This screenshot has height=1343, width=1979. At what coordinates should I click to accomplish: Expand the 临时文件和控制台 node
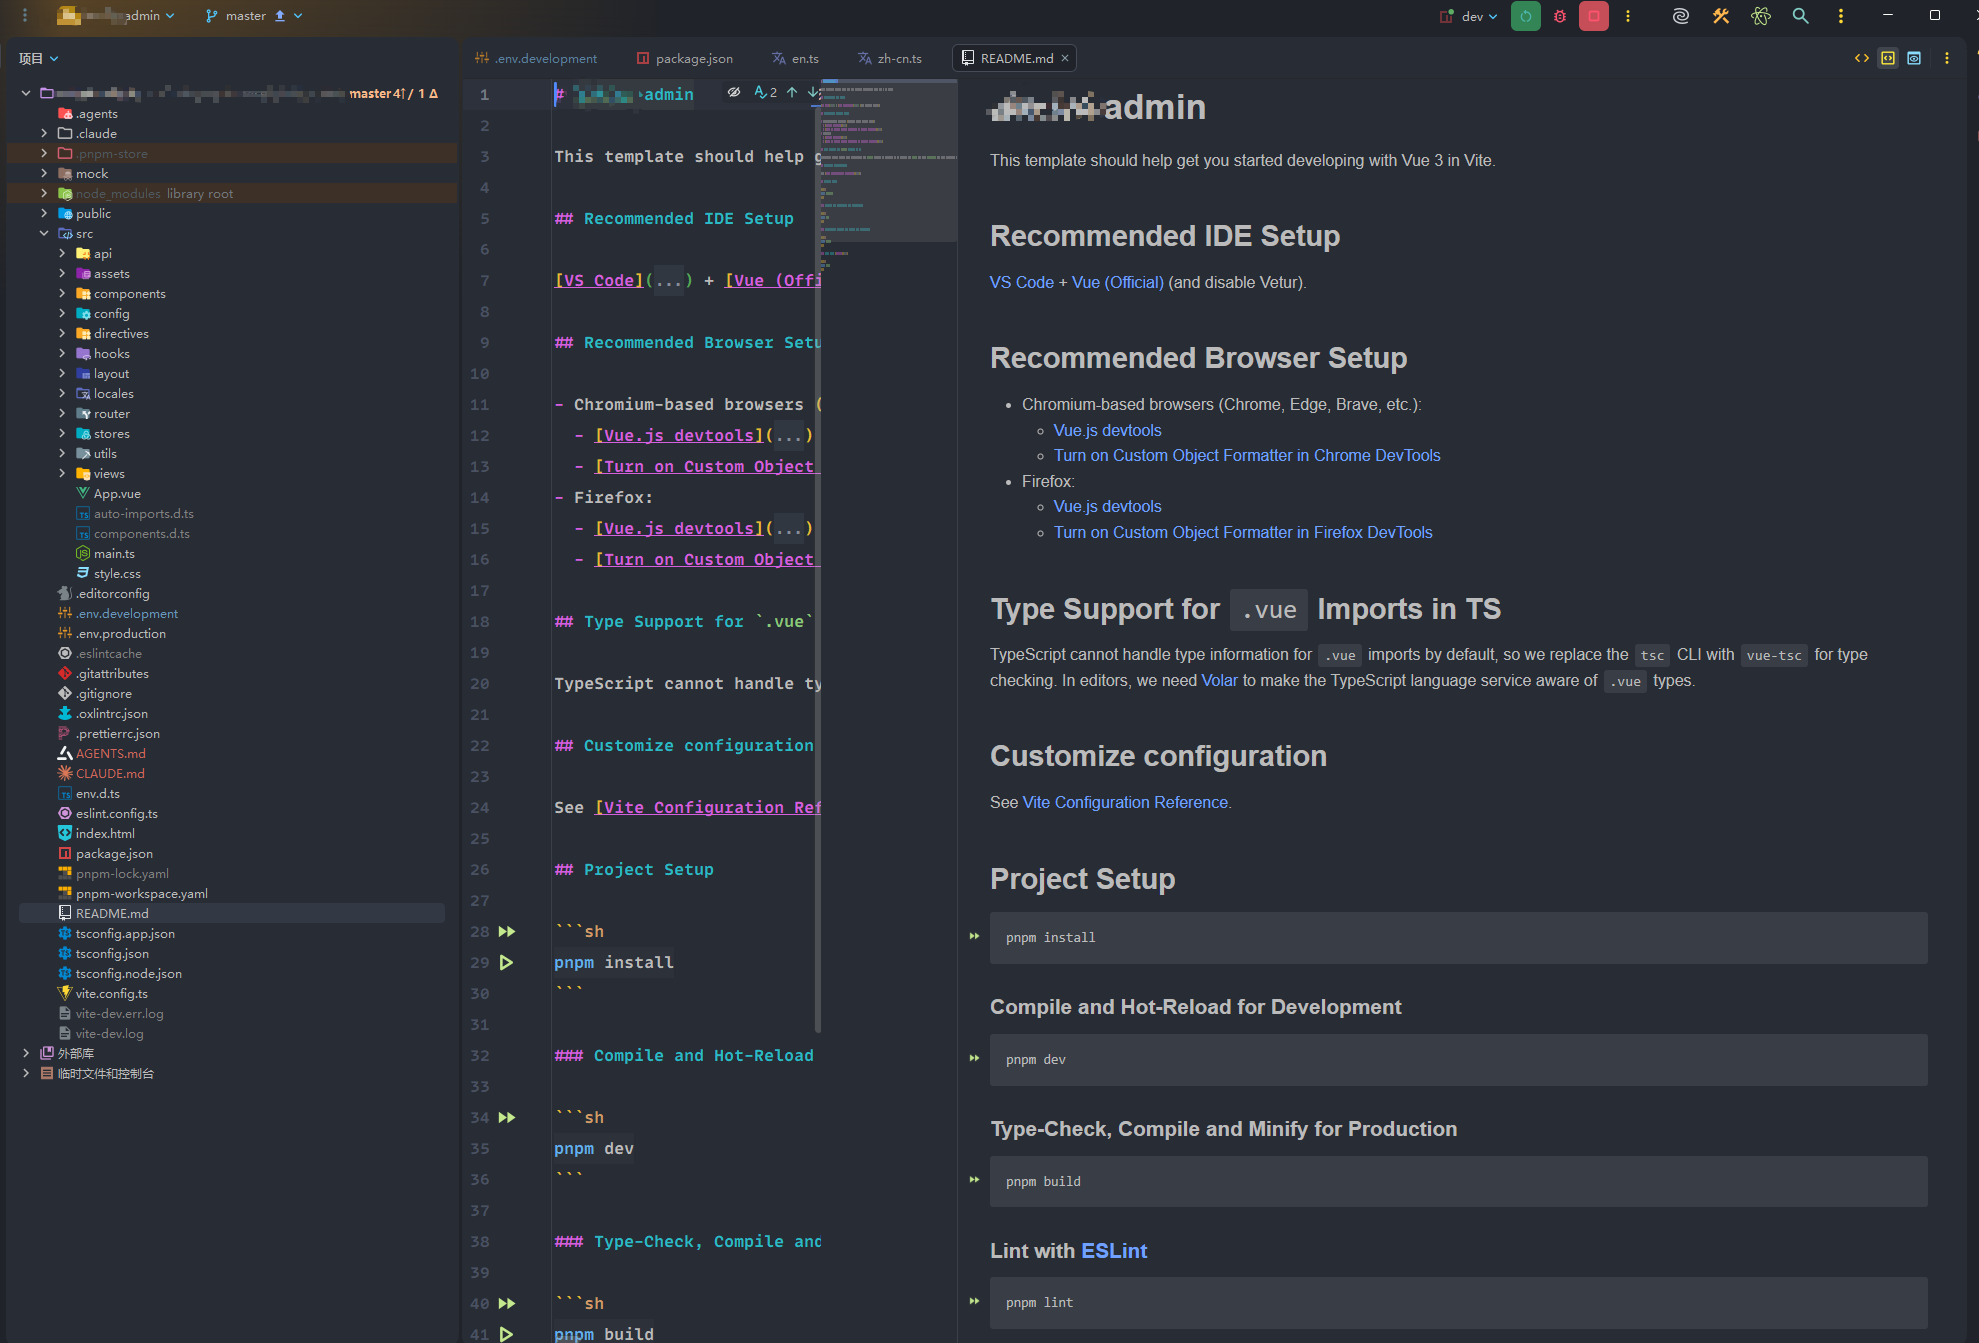click(26, 1073)
